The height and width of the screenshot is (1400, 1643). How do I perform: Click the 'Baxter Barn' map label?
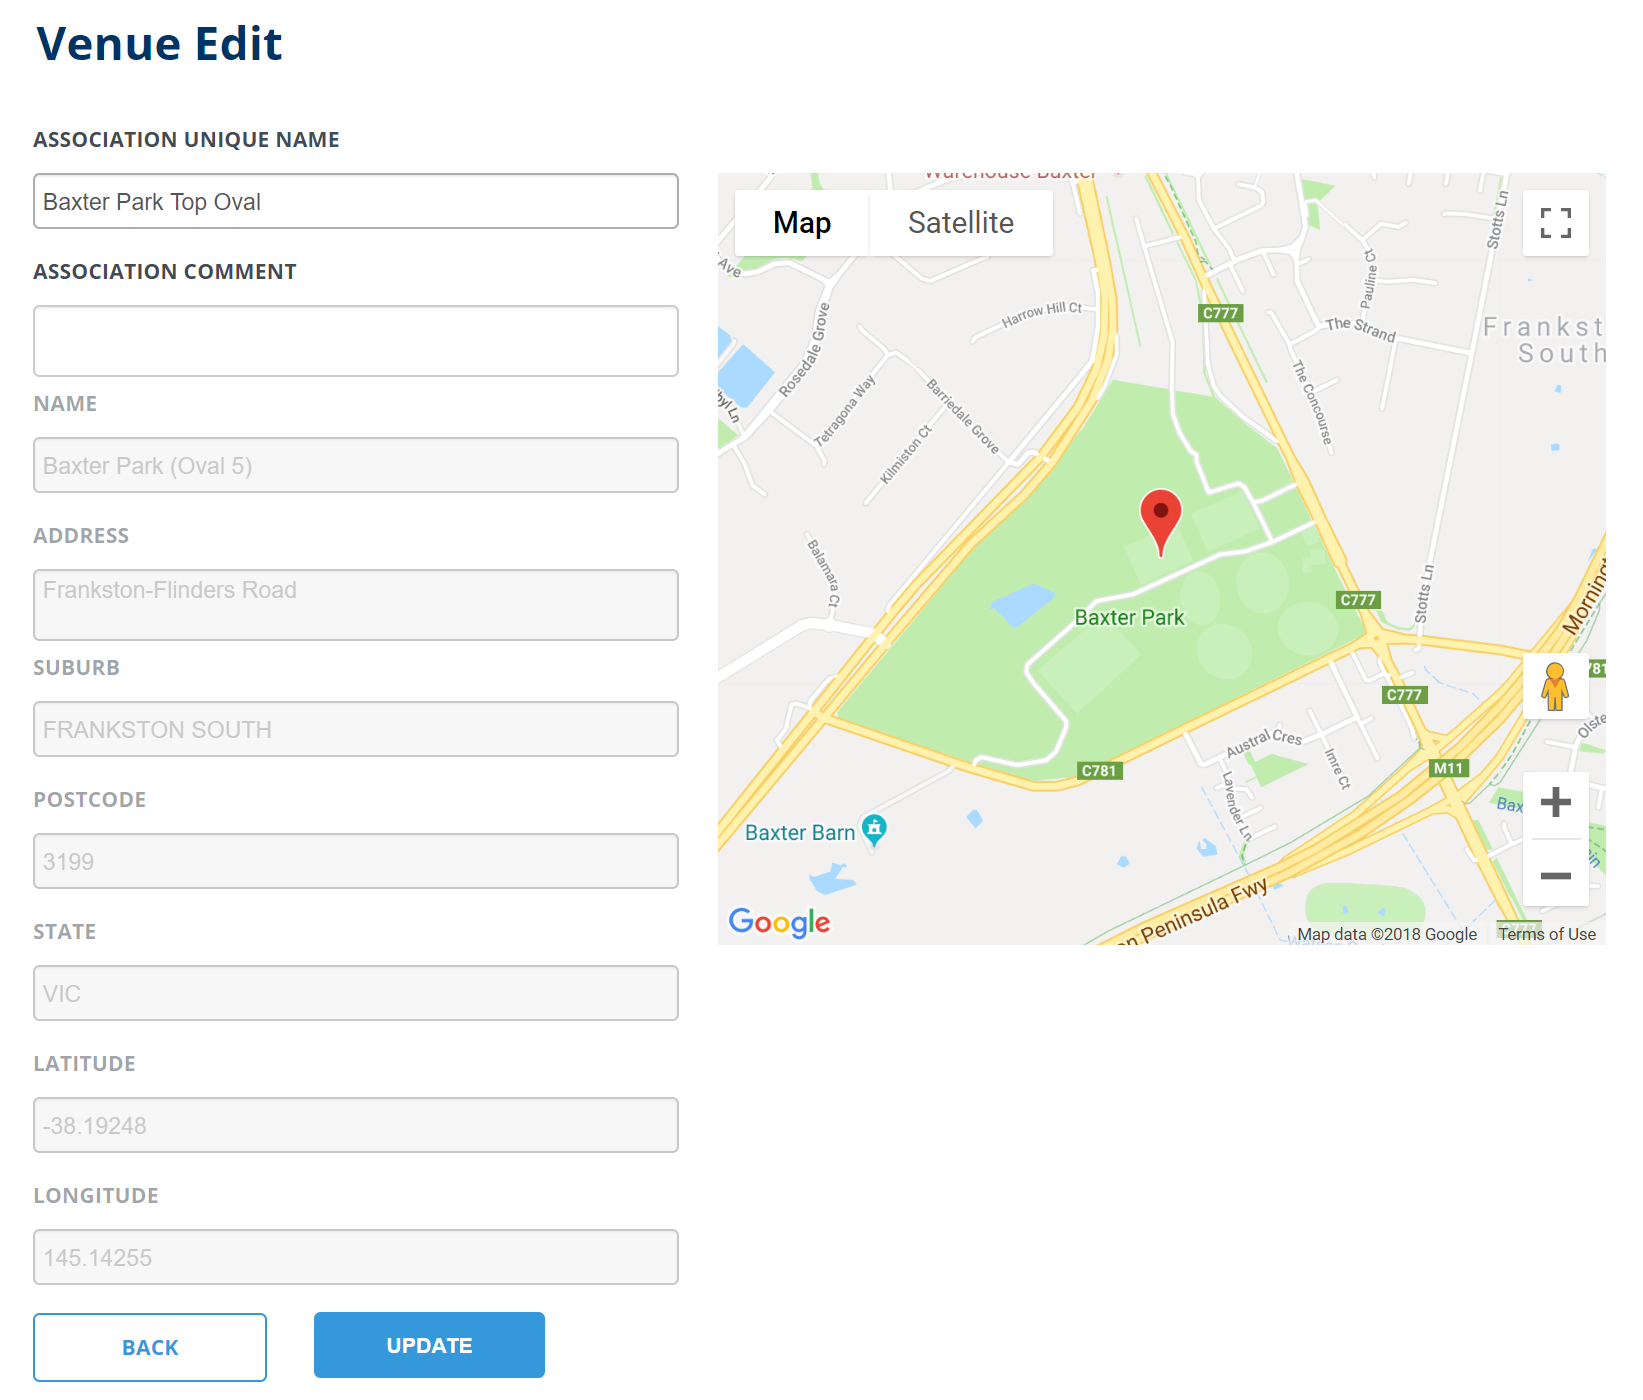[x=800, y=832]
